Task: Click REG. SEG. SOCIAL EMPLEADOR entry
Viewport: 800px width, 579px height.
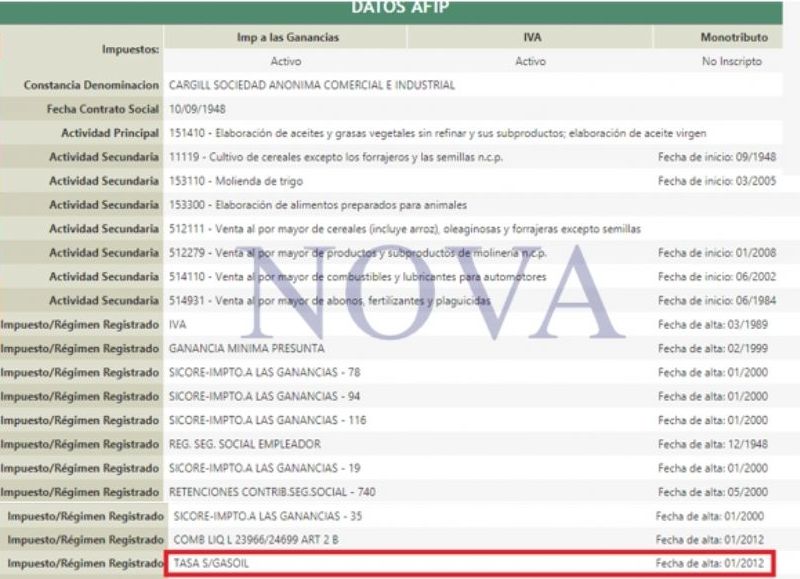Action: click(245, 445)
